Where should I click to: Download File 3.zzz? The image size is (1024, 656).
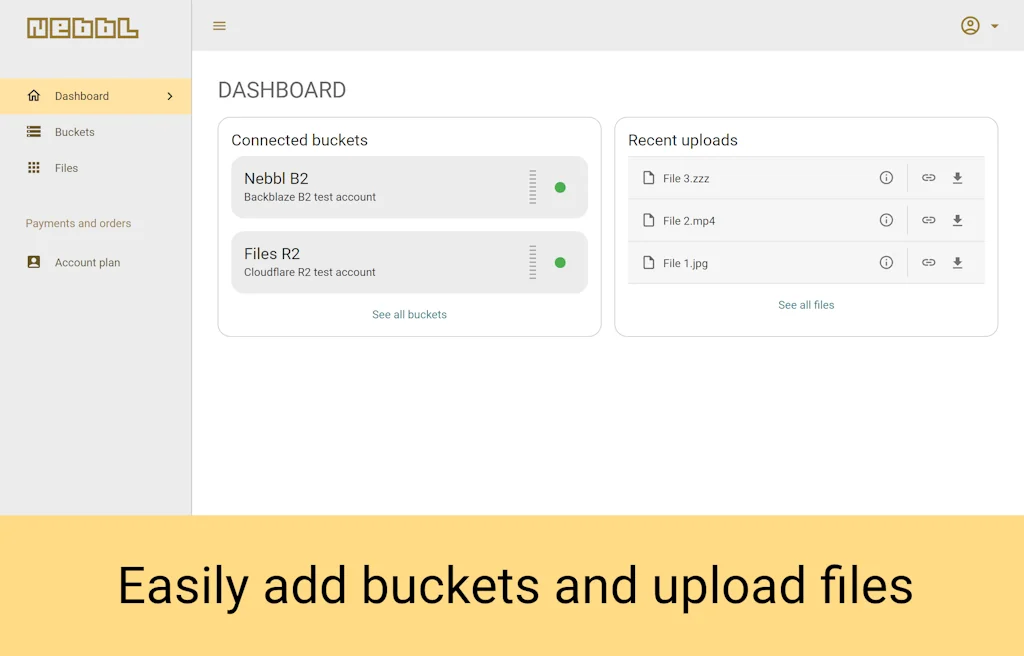(x=957, y=178)
